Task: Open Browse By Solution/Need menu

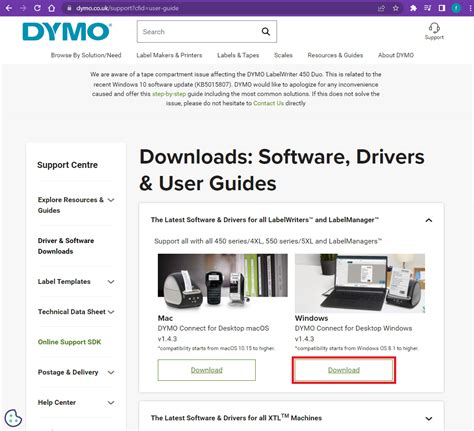Action: tap(86, 55)
